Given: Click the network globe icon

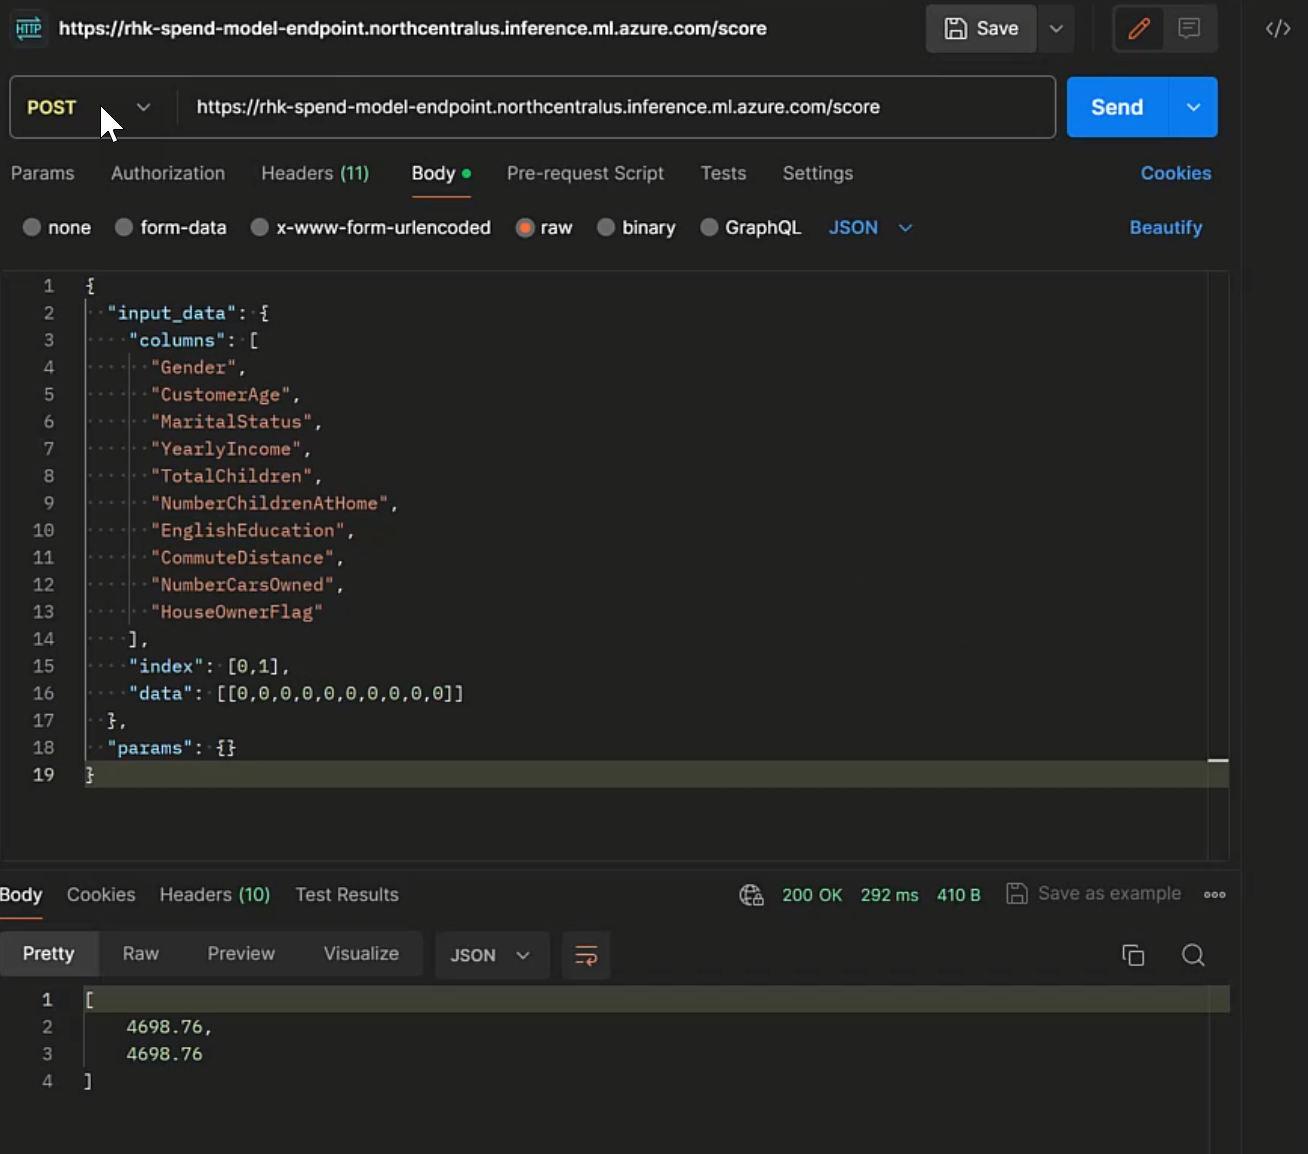Looking at the screenshot, I should tap(751, 895).
